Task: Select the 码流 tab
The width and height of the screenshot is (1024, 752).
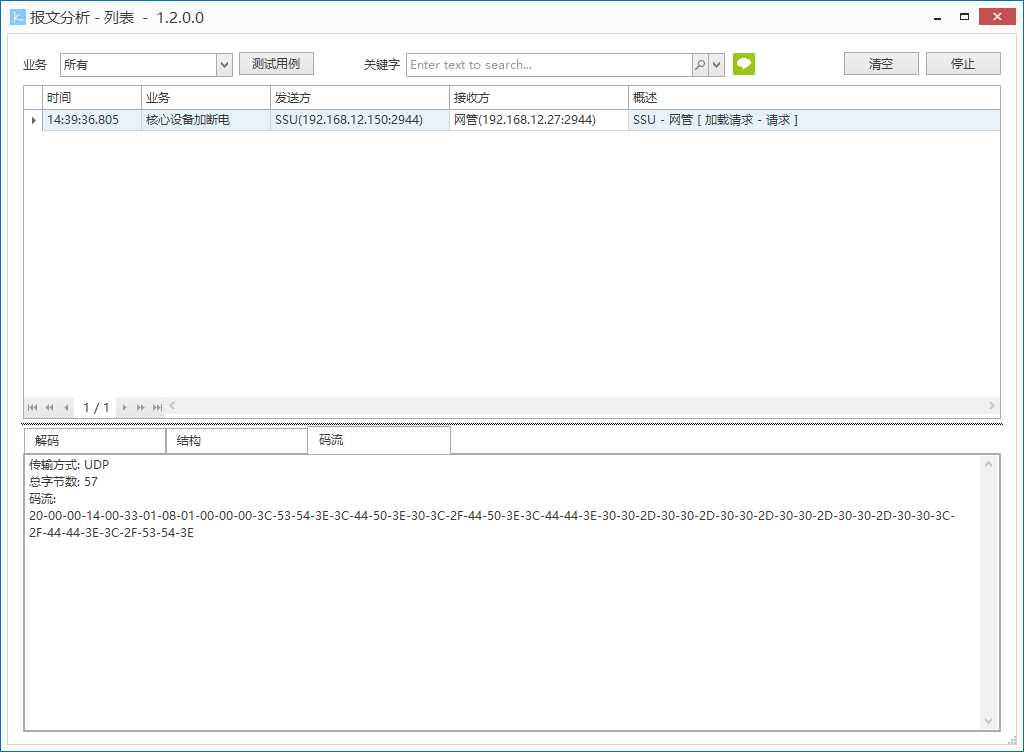Action: pos(379,440)
